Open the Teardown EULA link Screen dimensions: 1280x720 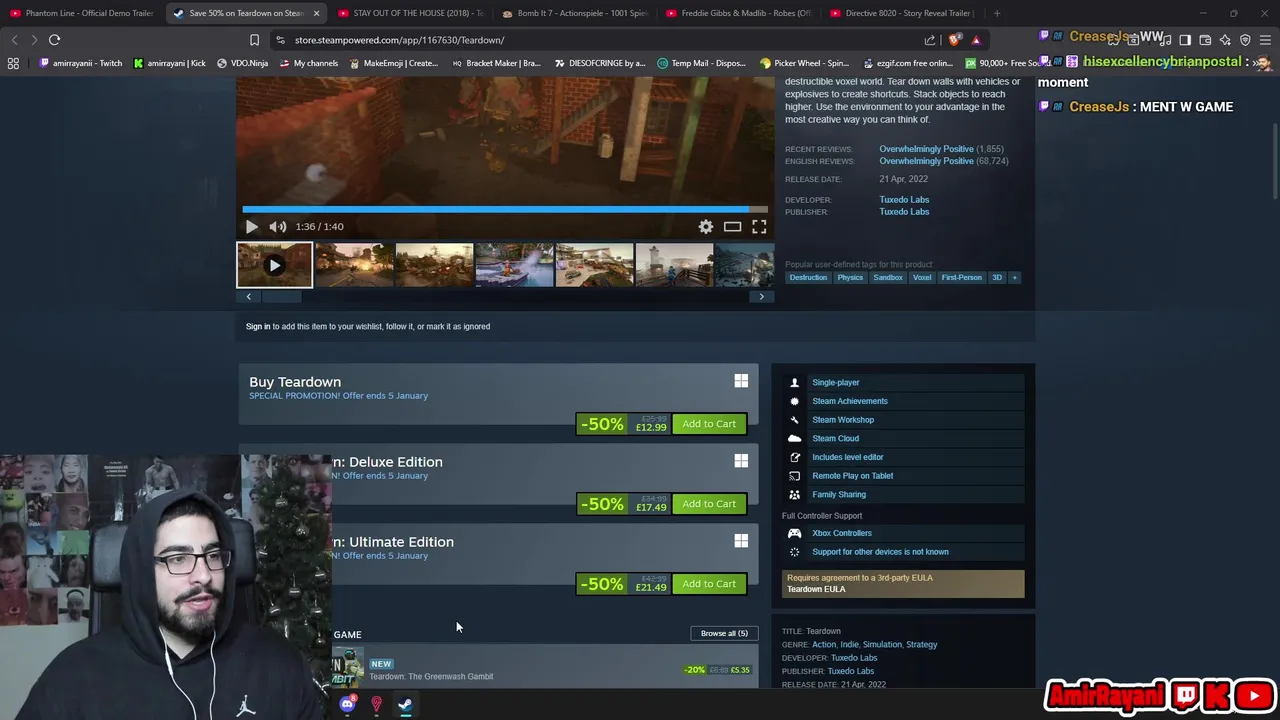pos(816,589)
